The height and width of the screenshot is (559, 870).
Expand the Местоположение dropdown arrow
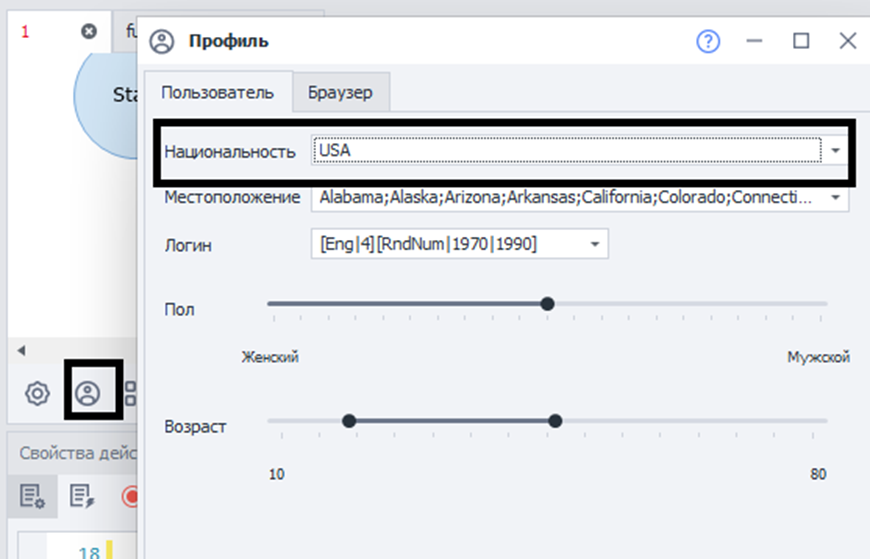835,198
